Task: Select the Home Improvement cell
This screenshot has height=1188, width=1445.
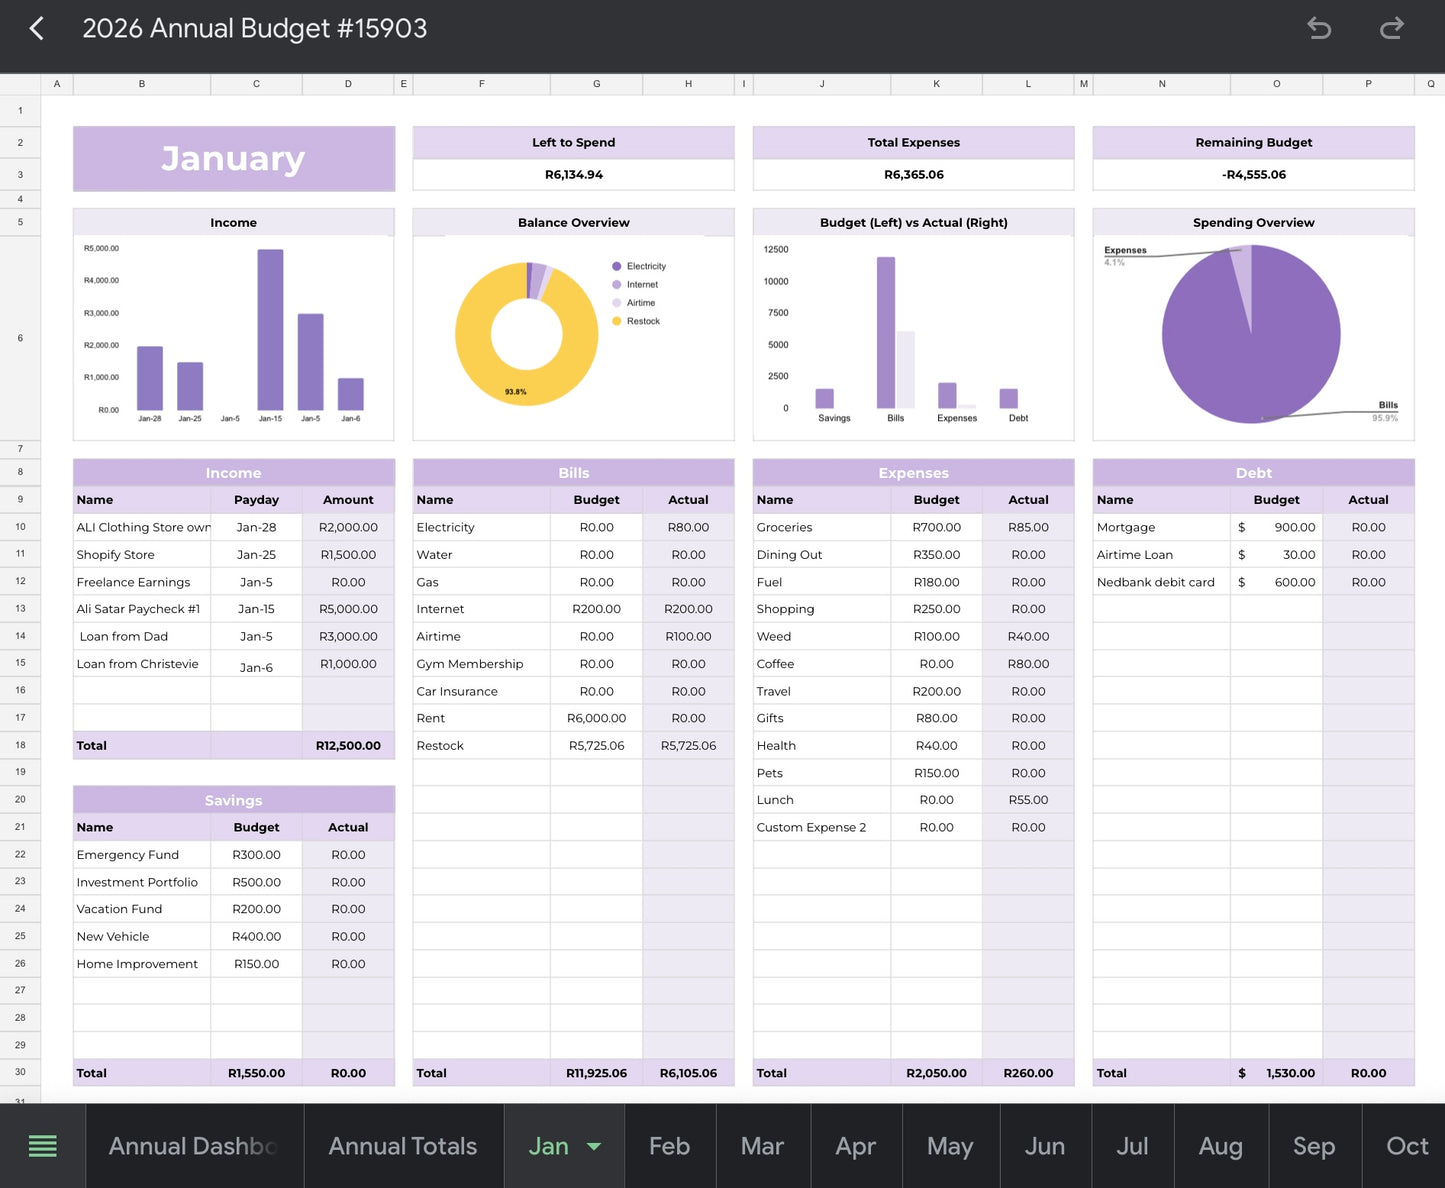Action: pyautogui.click(x=142, y=964)
